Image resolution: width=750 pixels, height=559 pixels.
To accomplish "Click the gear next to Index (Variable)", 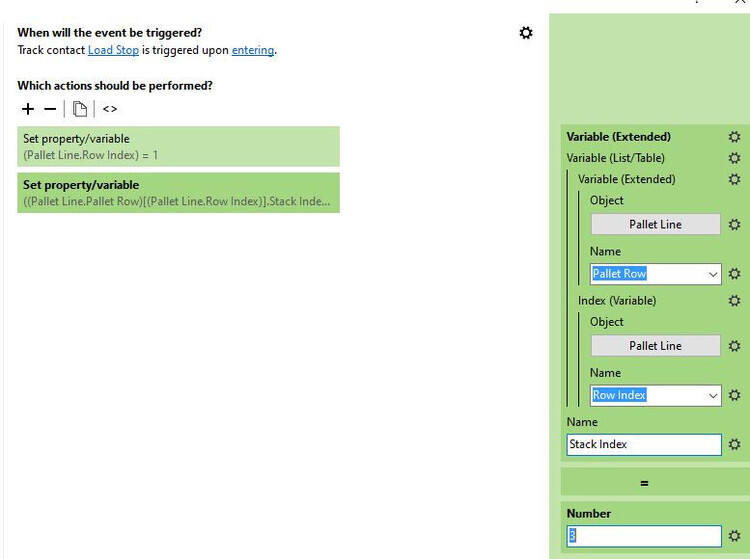I will [734, 300].
